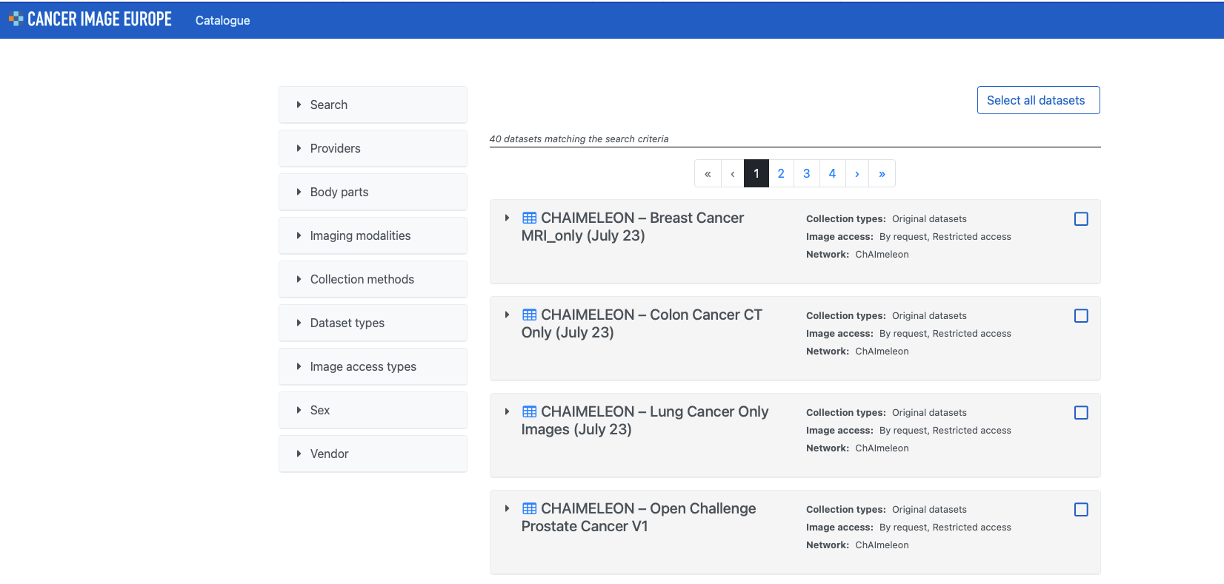Click the Select all datasets button

(x=1036, y=100)
